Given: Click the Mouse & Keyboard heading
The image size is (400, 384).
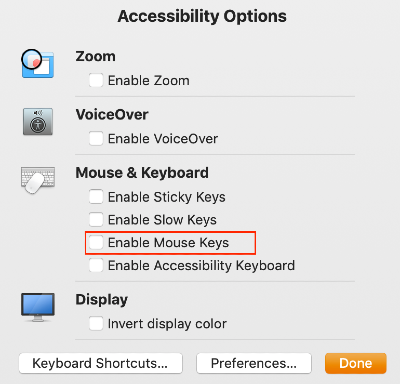Looking at the screenshot, I should coord(142,173).
